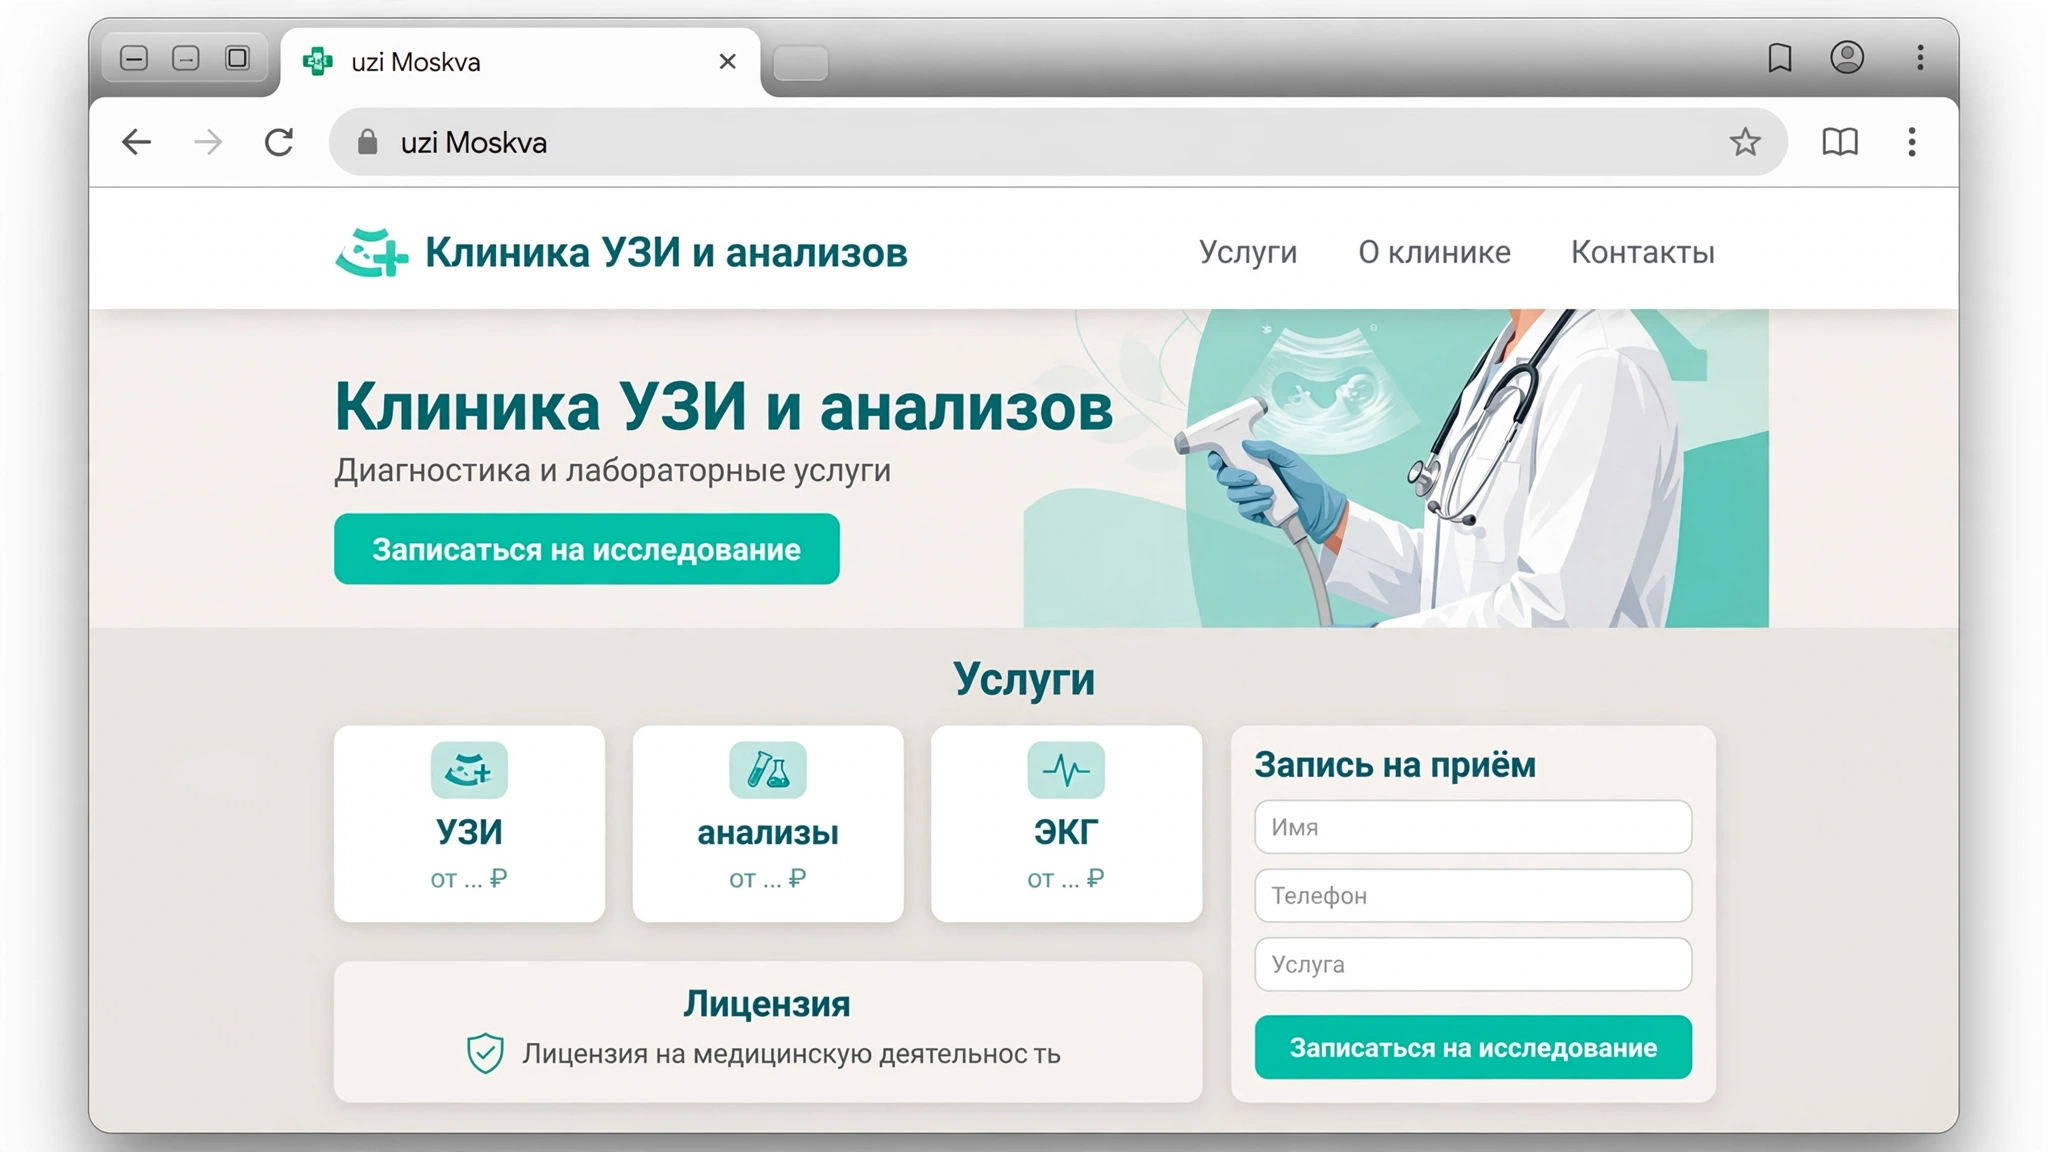The image size is (2048, 1152).
Task: Focus the Имя input field
Action: 1473,827
